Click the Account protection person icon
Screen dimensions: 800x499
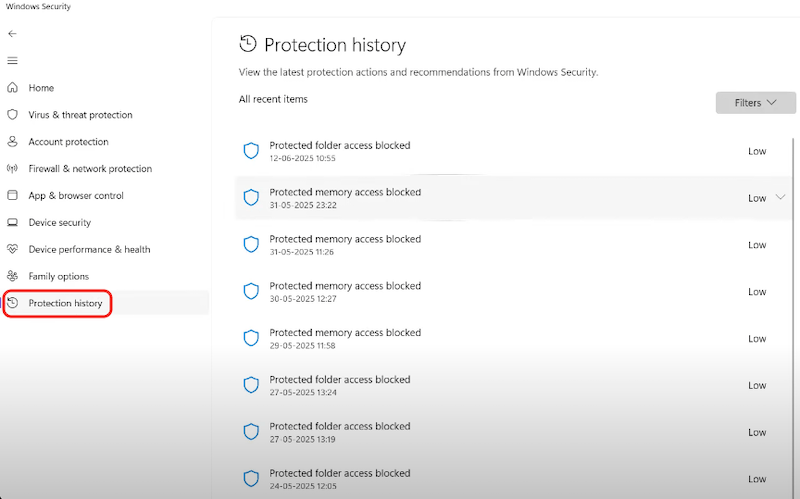(12, 142)
